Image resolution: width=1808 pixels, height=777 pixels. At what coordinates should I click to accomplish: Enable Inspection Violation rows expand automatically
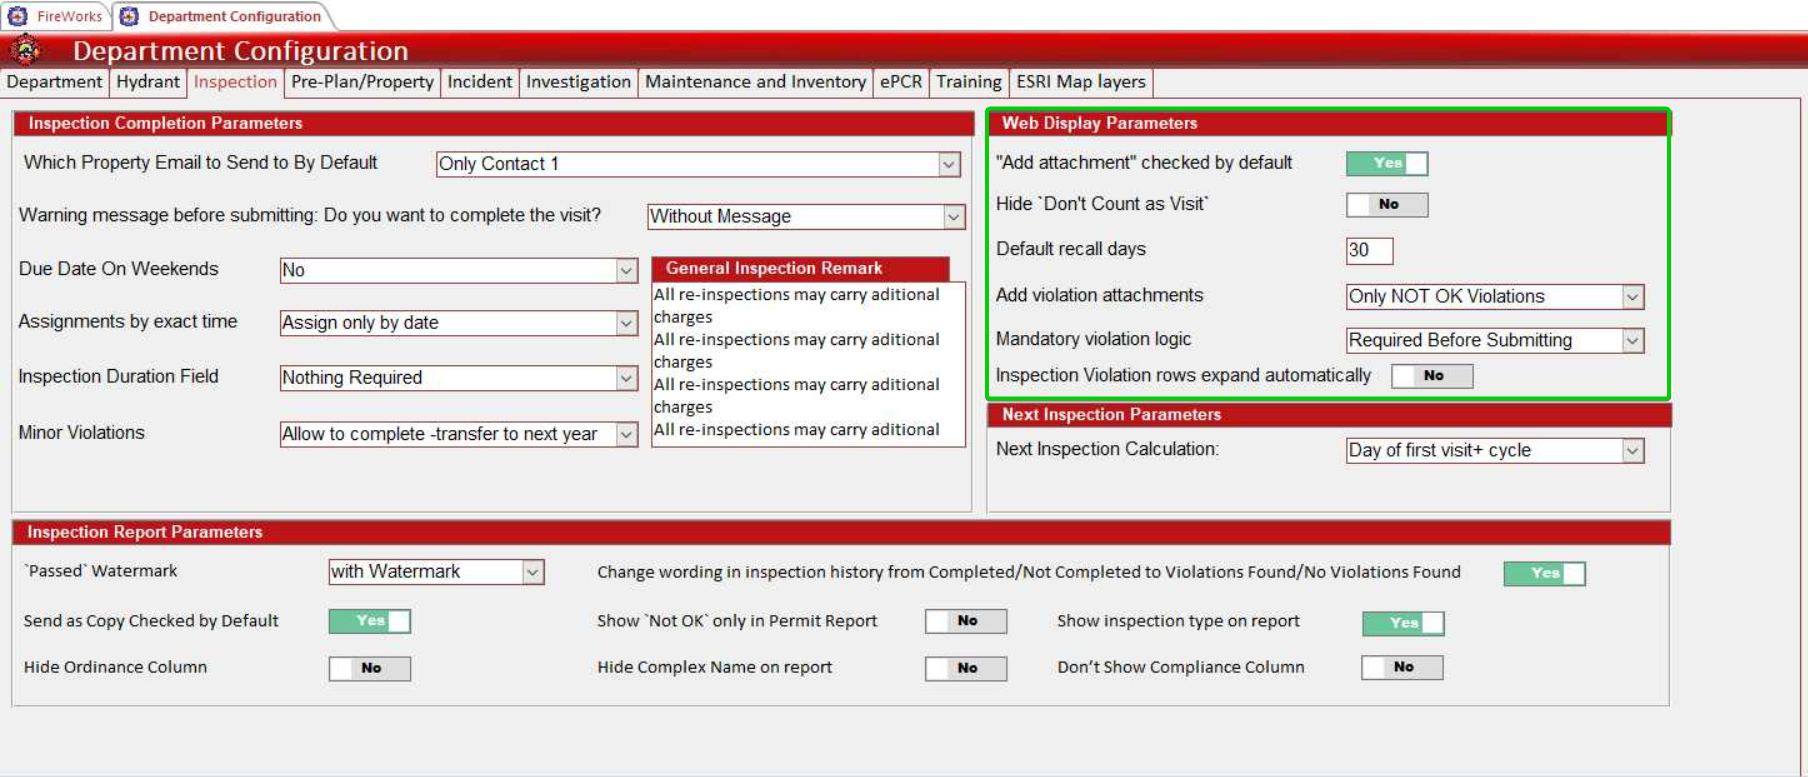coord(1432,376)
